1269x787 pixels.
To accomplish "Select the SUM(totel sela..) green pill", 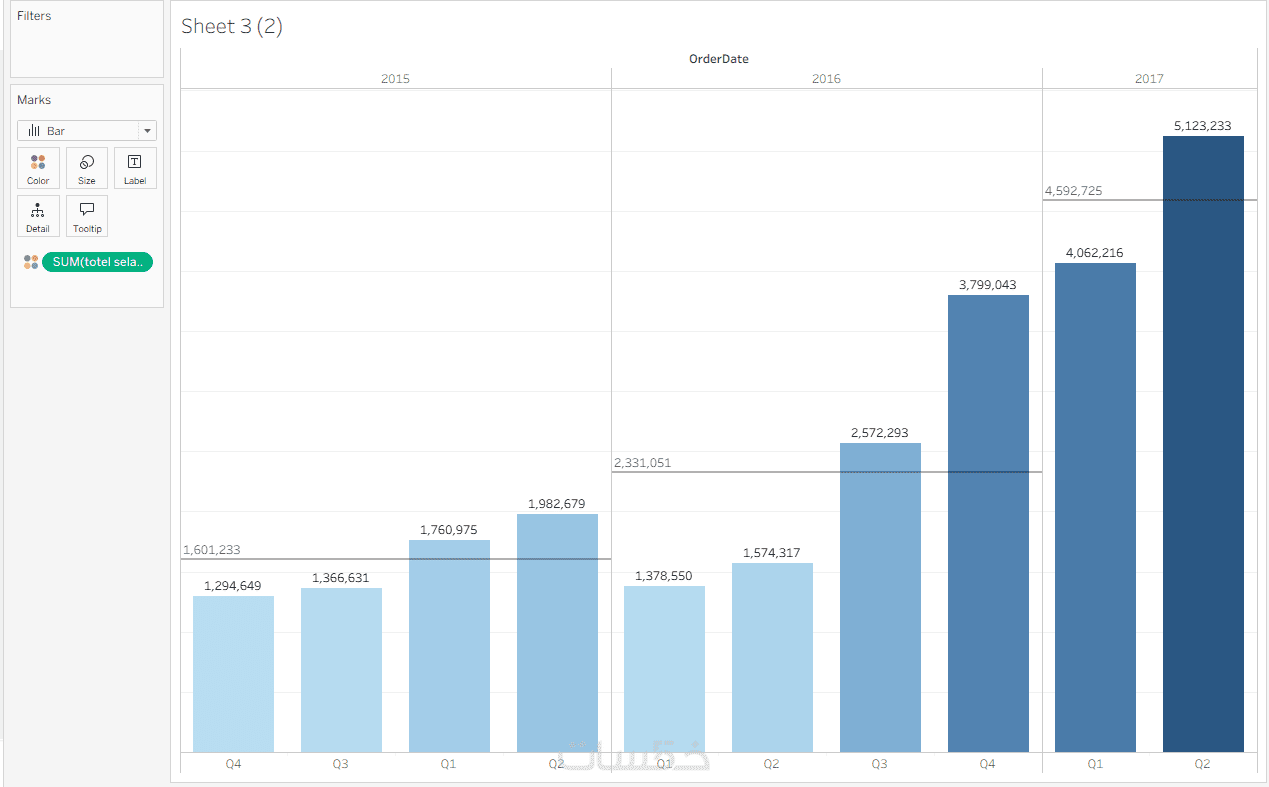I will pos(97,262).
